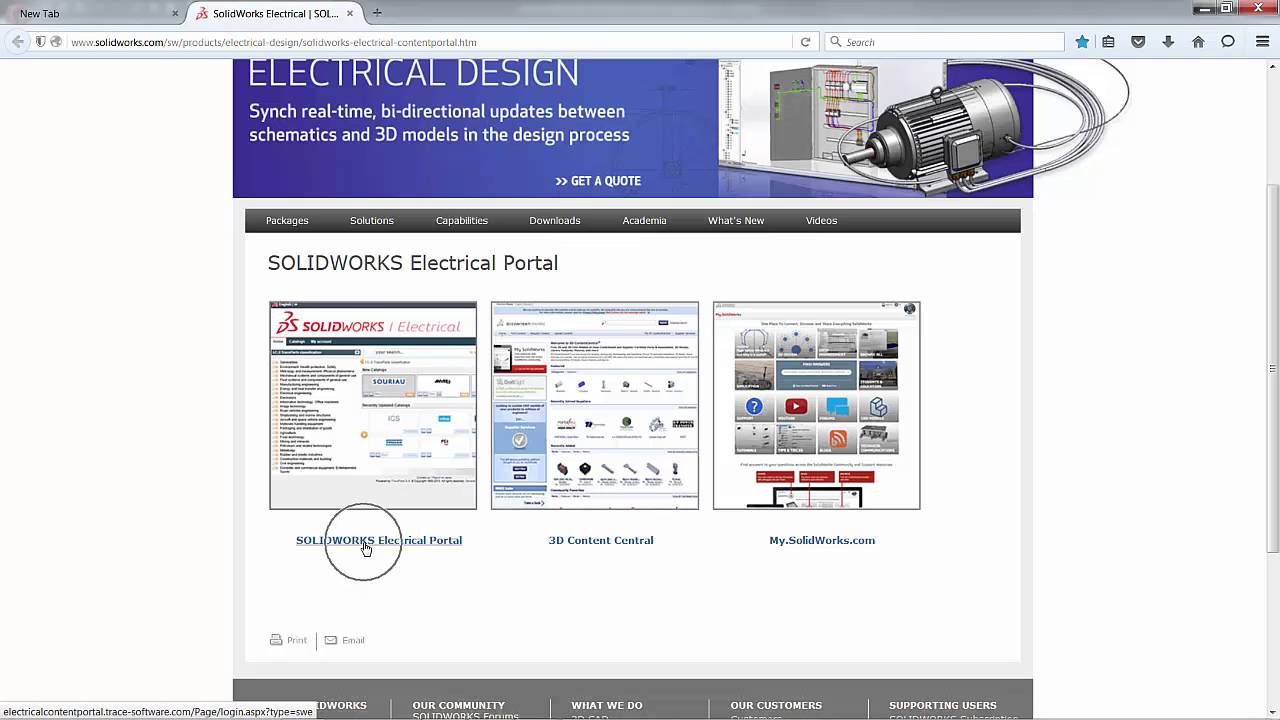This screenshot has width=1280, height=720.
Task: Click the OUR CUSTOMERS footer heading
Action: tap(776, 705)
